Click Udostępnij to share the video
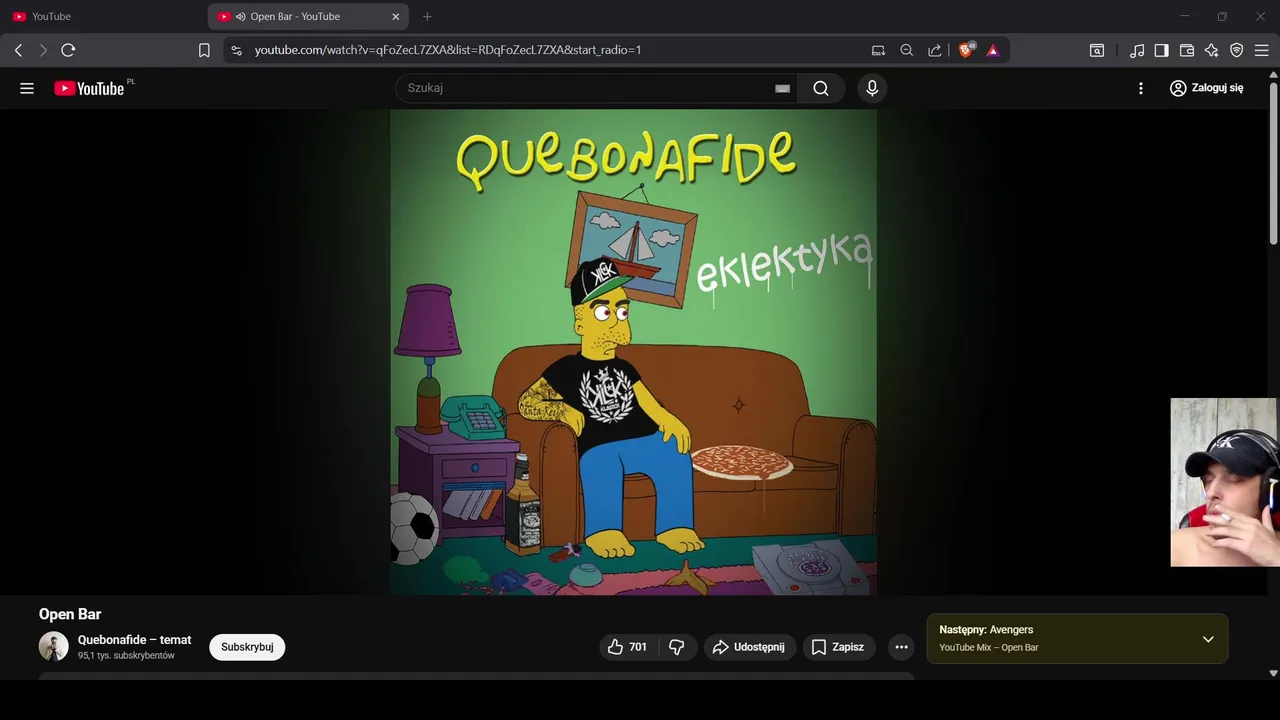This screenshot has height=720, width=1280. [x=749, y=647]
